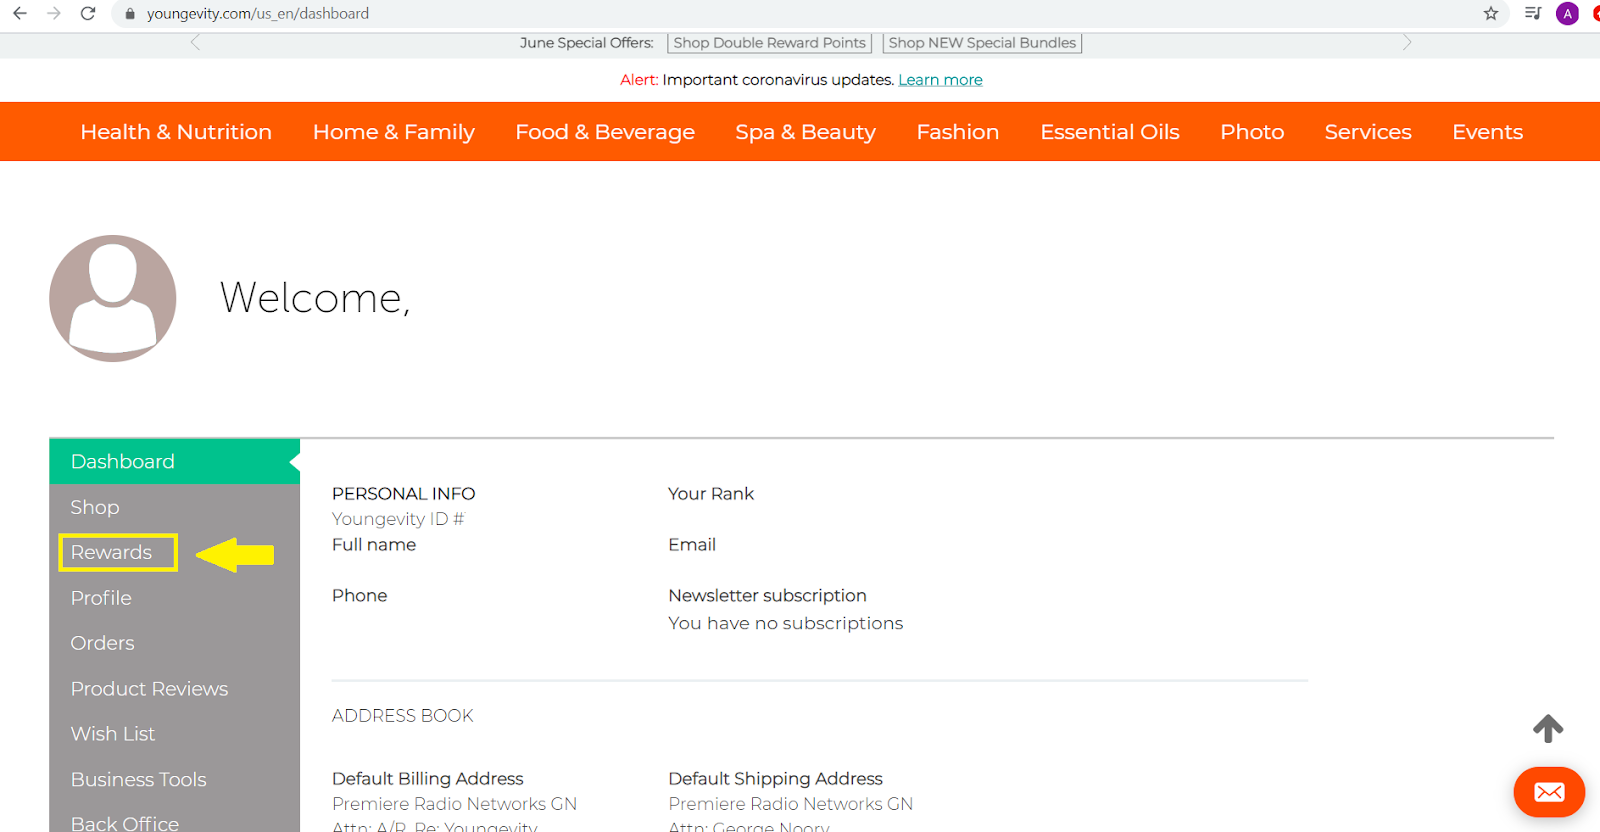The image size is (1600, 832).
Task: Open the purple profile avatar 'A'
Action: pyautogui.click(x=1567, y=14)
